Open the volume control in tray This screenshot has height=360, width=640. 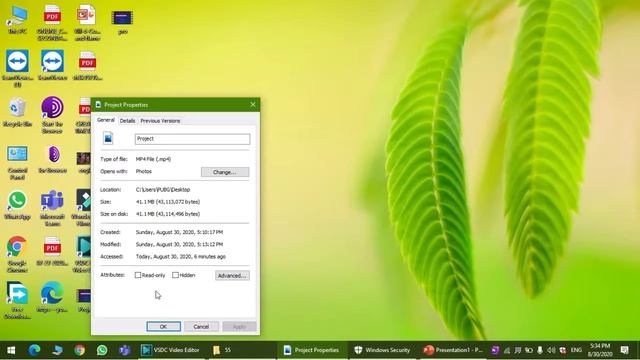point(551,350)
